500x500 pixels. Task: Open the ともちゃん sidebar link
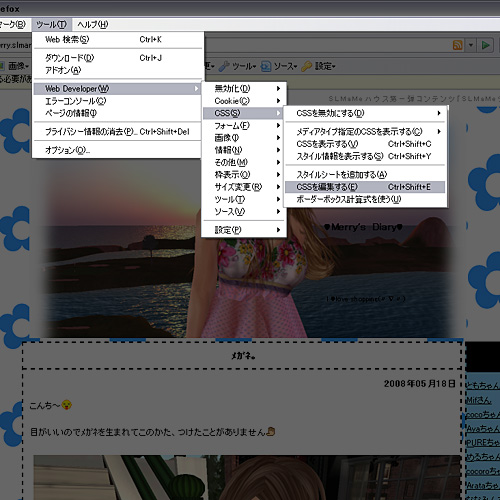[x=482, y=386]
